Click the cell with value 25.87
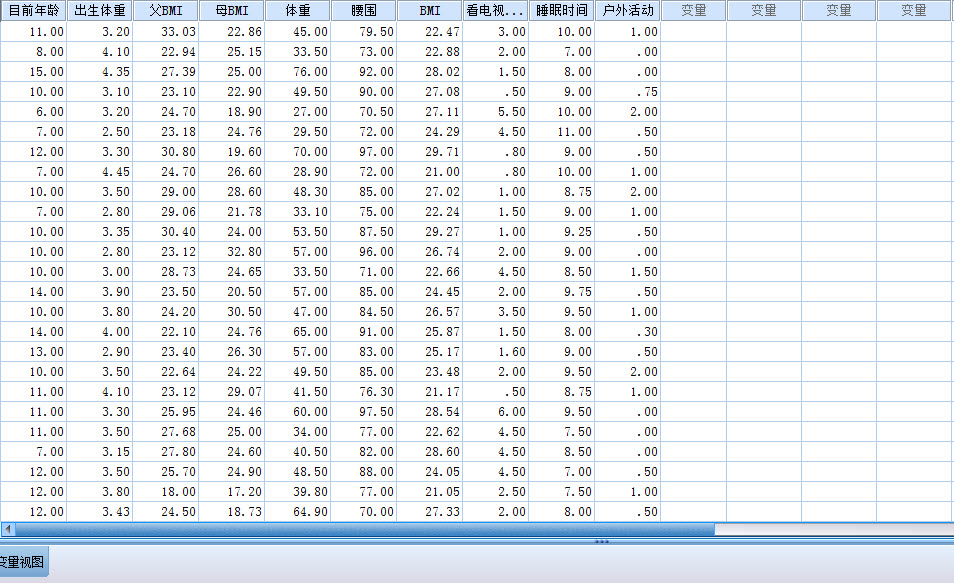The image size is (954, 583). click(x=430, y=332)
